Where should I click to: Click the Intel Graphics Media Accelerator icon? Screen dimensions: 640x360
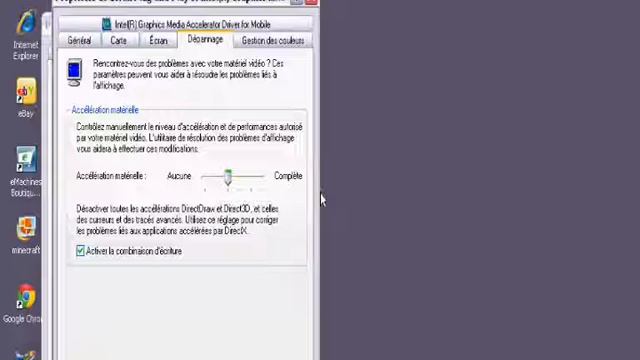(107, 24)
